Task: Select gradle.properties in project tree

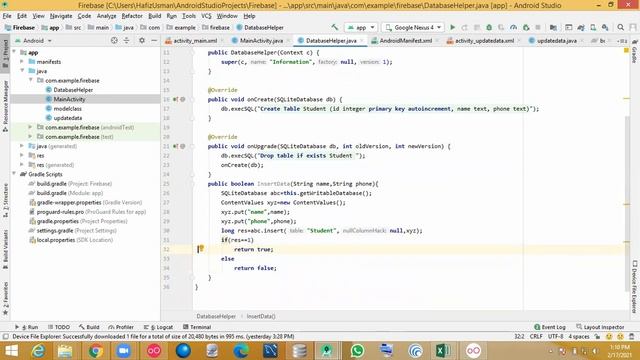Action: click(78, 221)
